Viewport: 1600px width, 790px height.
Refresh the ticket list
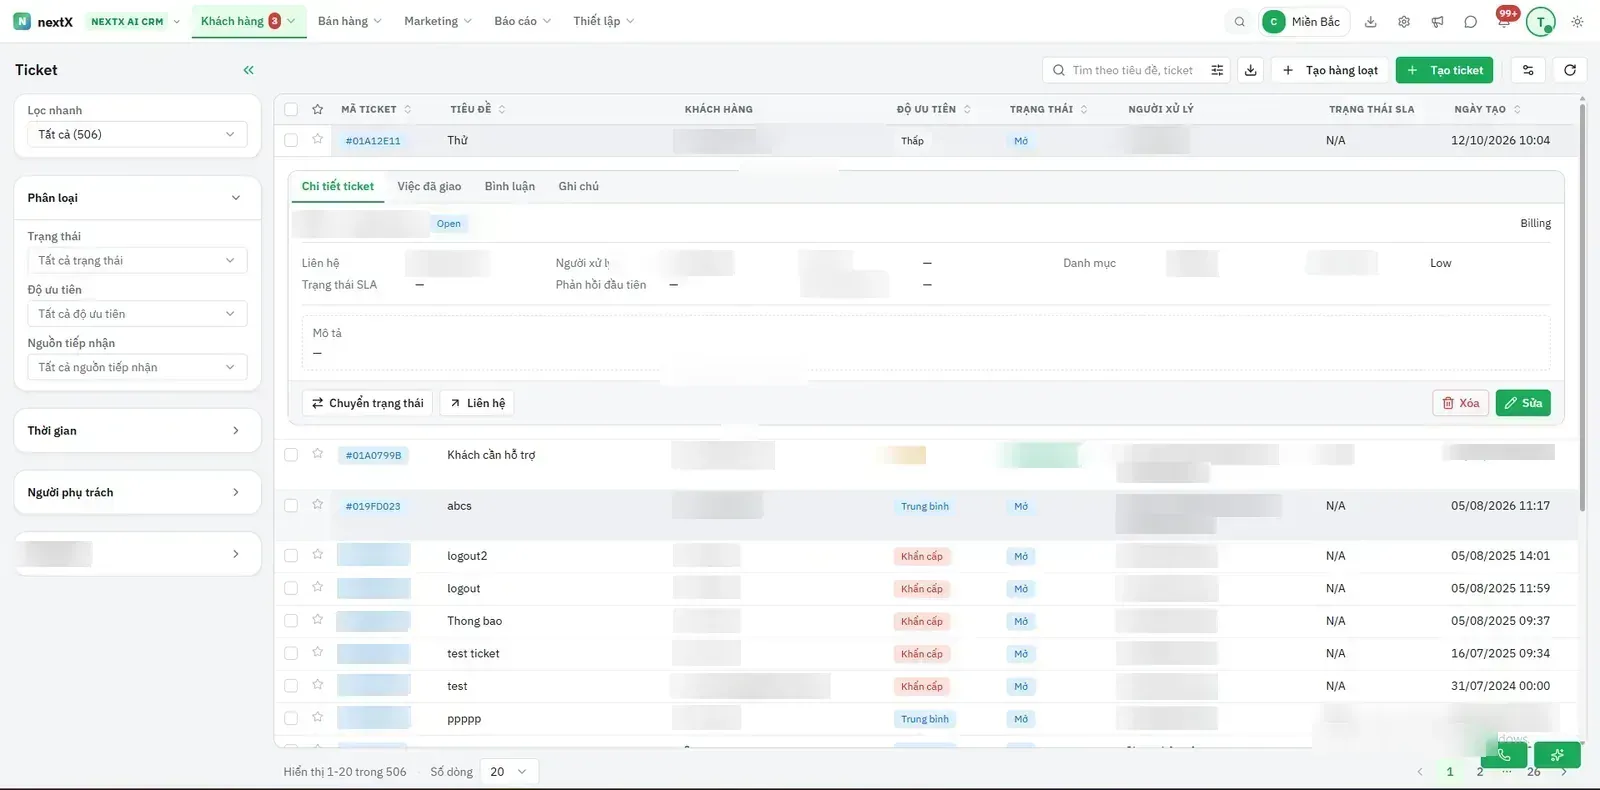point(1570,70)
